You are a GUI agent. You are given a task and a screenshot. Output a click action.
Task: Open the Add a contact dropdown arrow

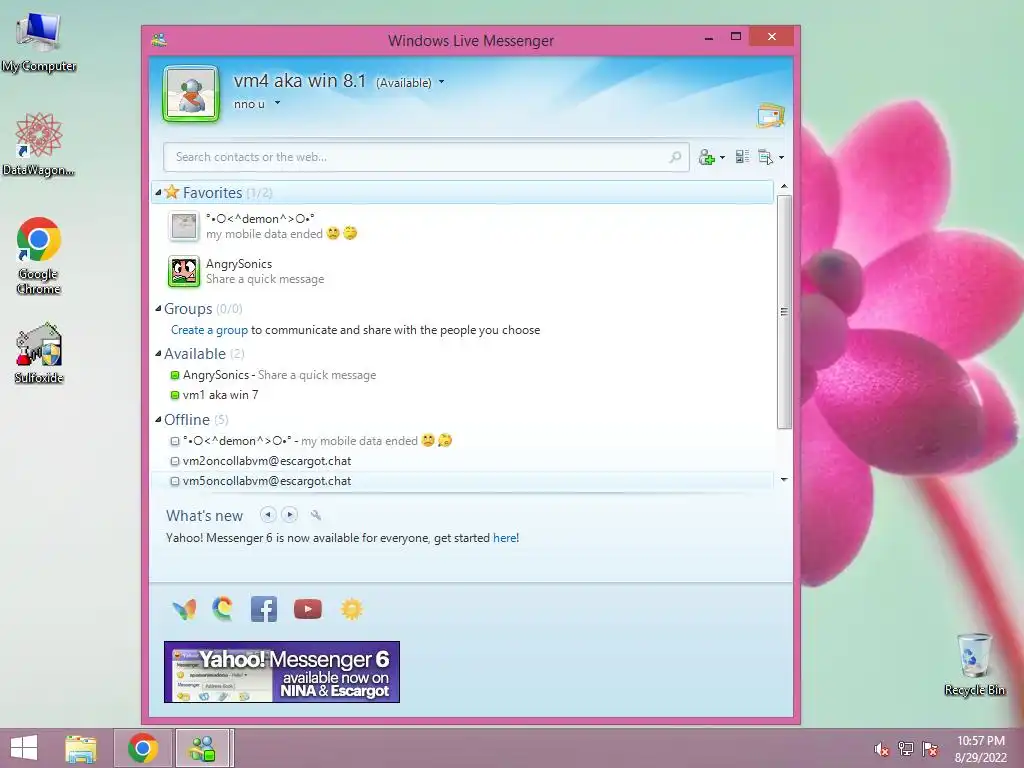[x=722, y=157]
